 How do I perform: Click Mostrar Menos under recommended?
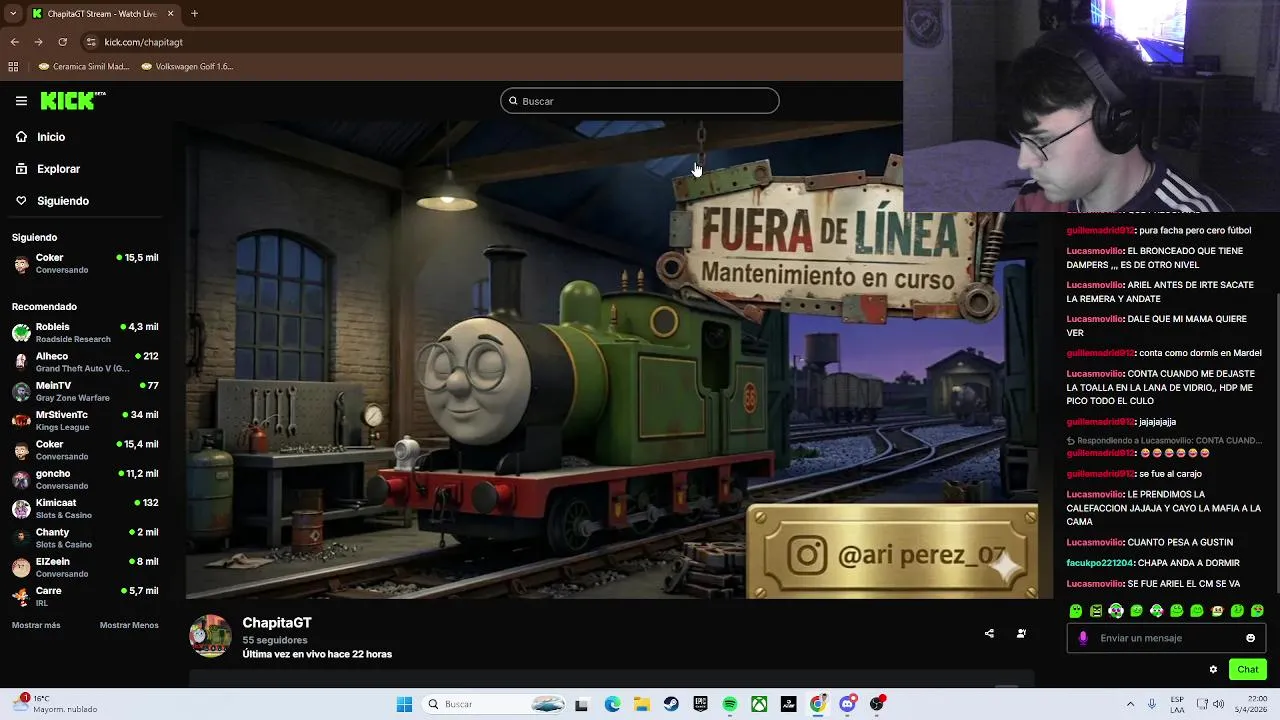tap(129, 625)
